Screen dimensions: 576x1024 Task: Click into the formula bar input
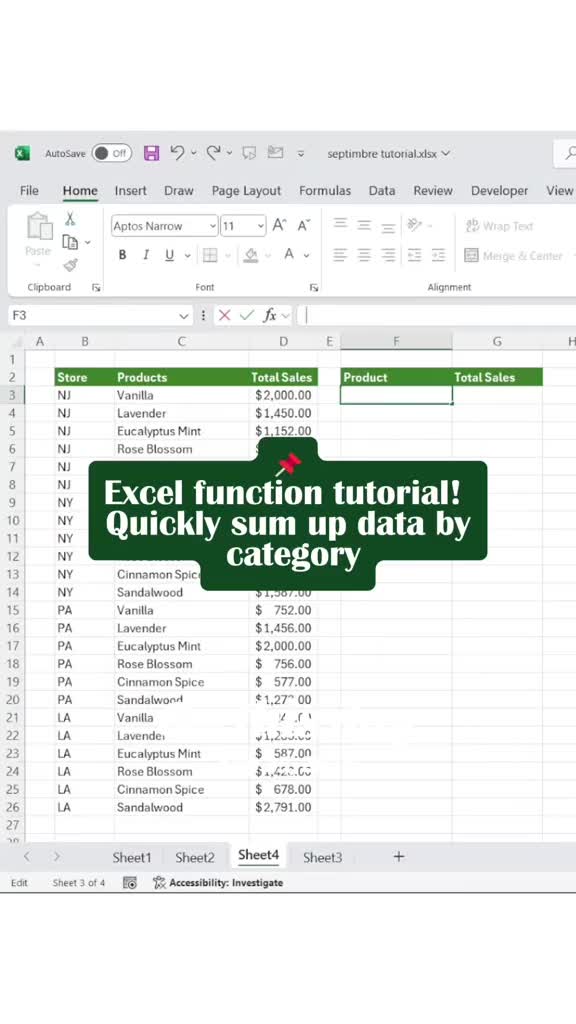tap(438, 315)
